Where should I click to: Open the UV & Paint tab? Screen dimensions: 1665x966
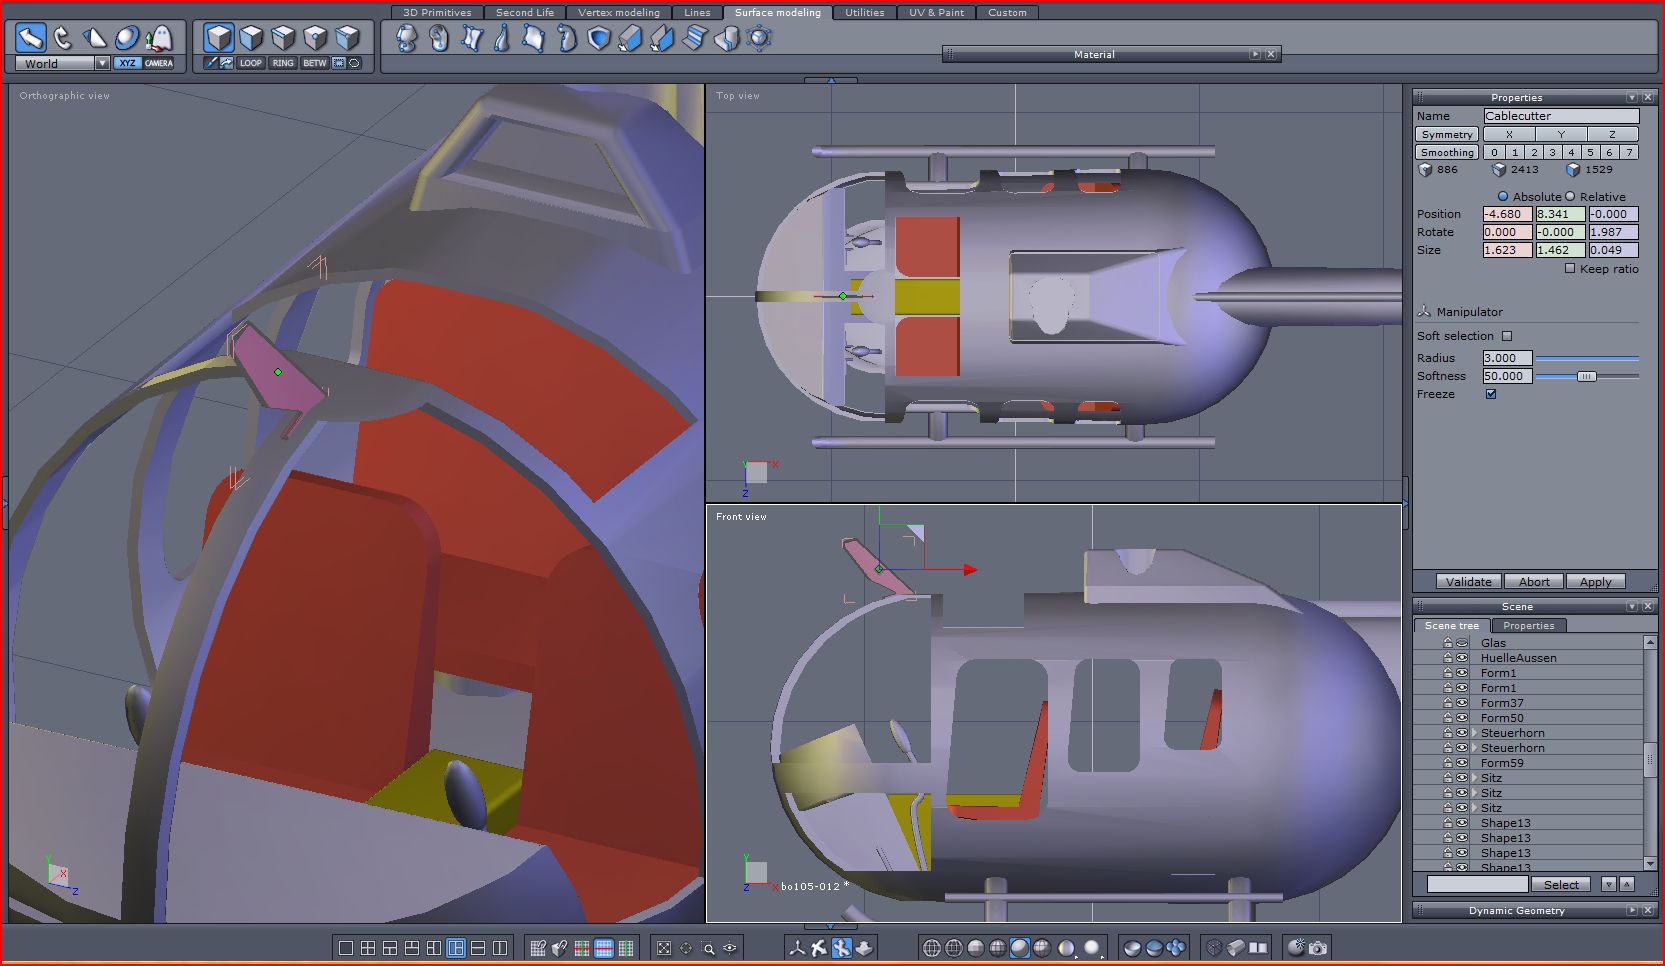[x=936, y=12]
